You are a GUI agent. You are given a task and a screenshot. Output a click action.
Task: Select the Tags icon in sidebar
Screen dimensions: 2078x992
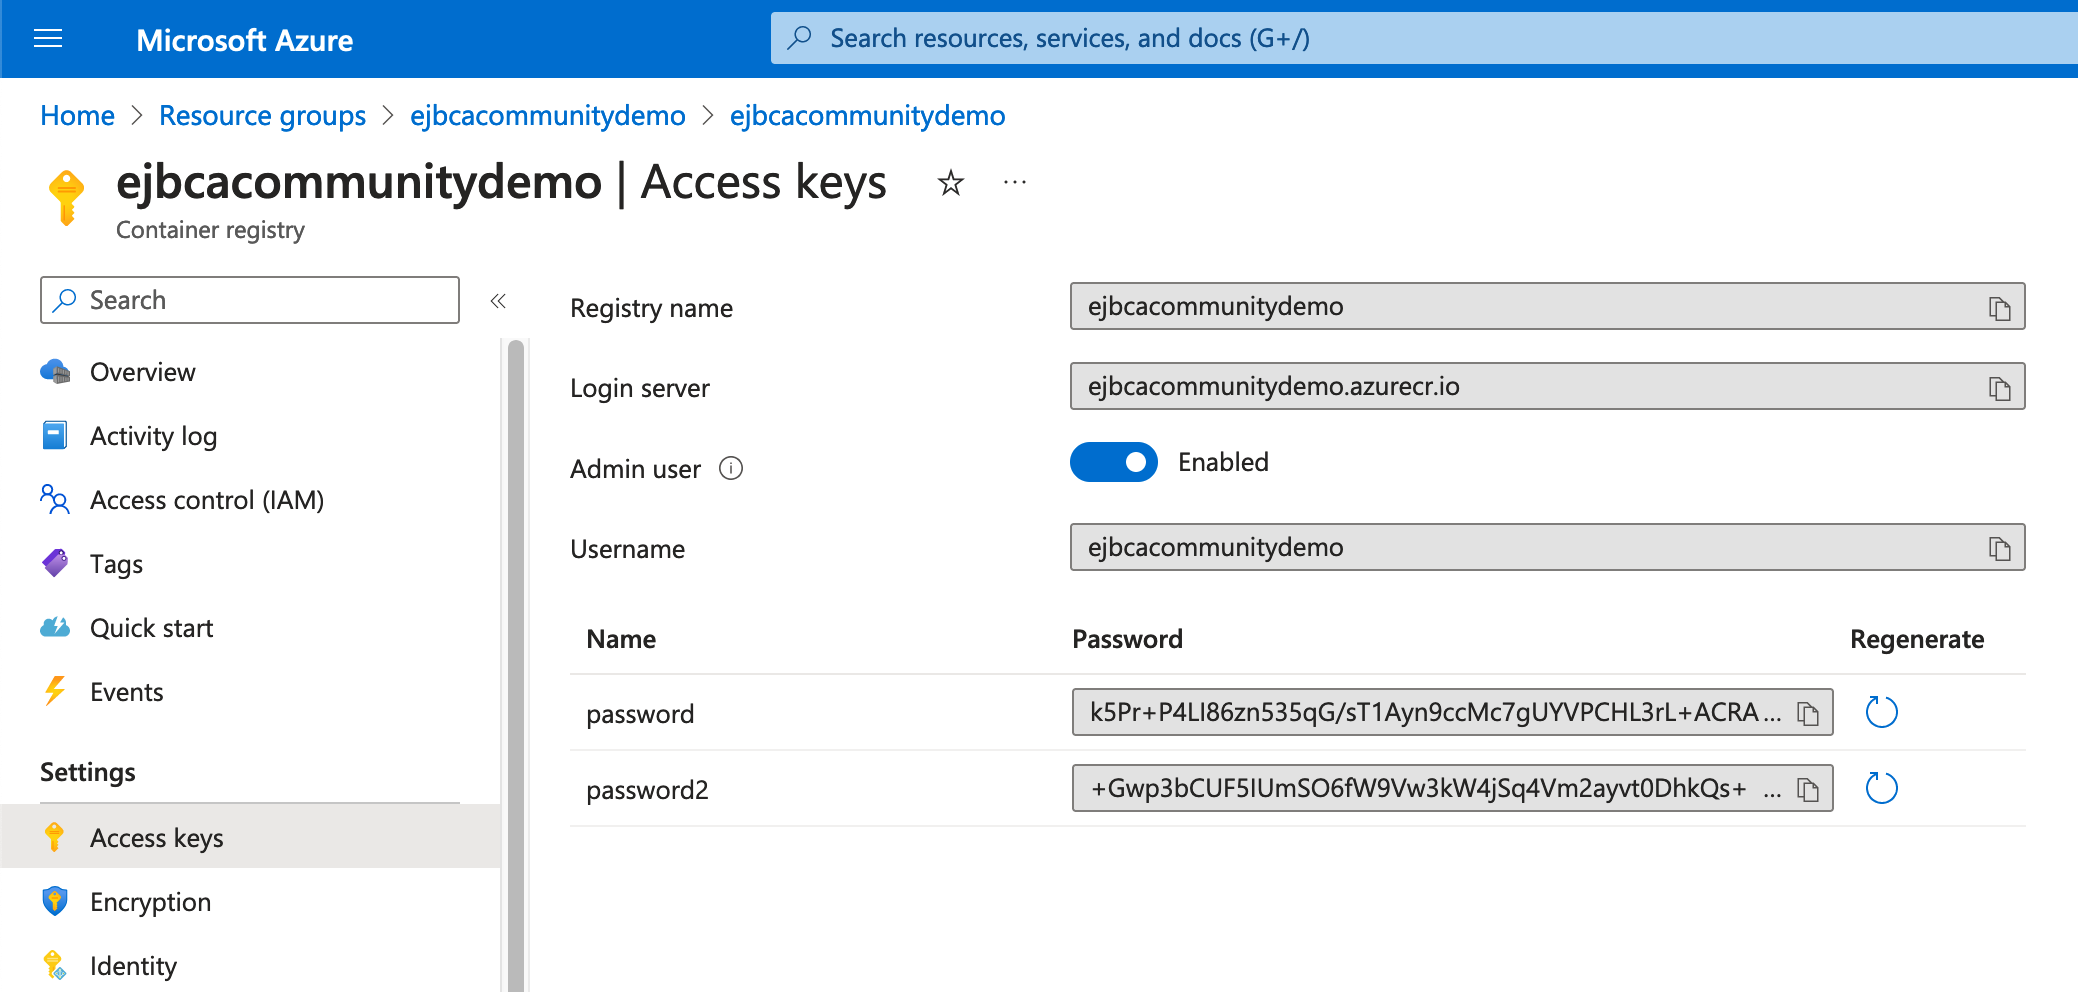pyautogui.click(x=56, y=563)
